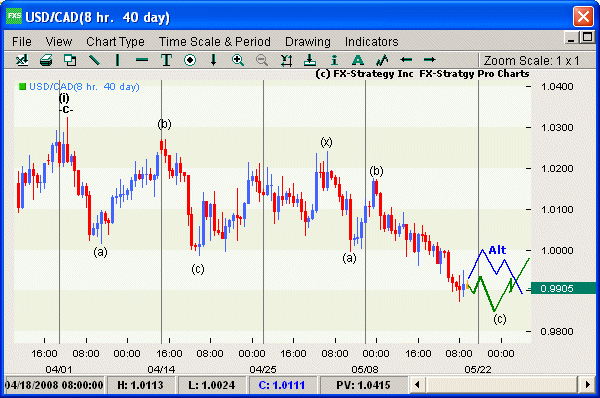Select the text T annotation tool

coord(166,60)
